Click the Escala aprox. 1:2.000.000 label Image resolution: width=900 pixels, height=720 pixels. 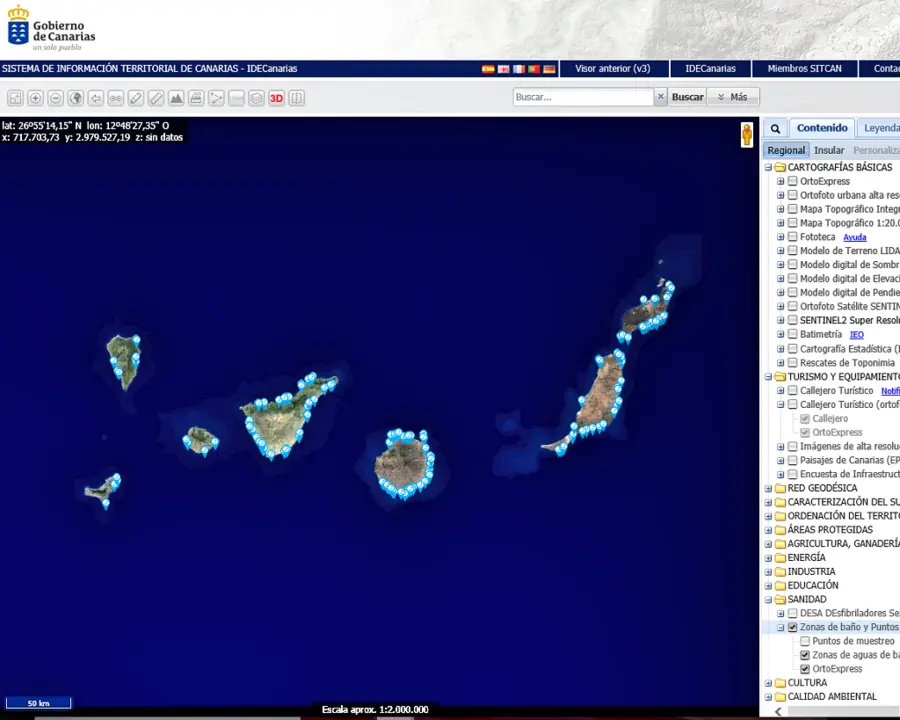coord(375,710)
